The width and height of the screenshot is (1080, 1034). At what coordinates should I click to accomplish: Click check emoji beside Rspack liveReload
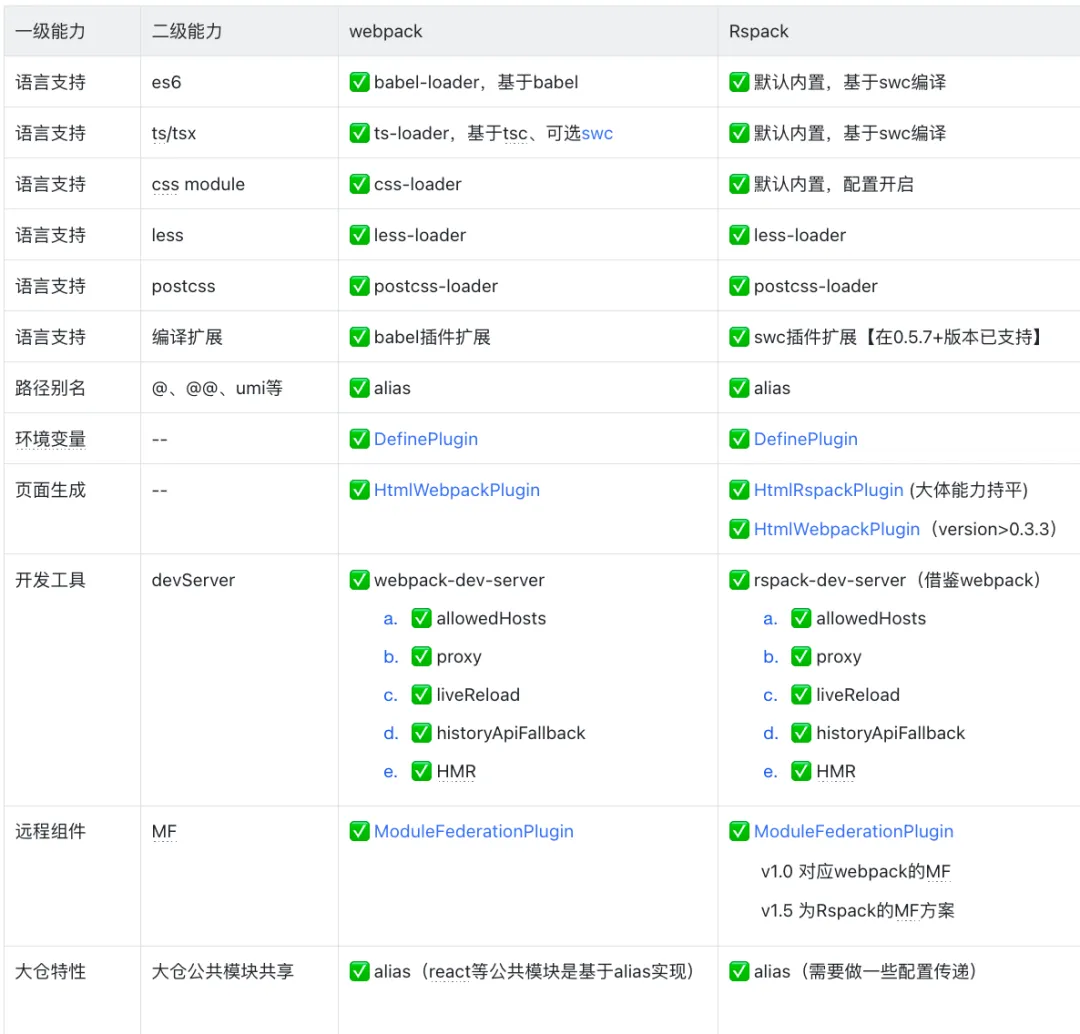click(801, 694)
